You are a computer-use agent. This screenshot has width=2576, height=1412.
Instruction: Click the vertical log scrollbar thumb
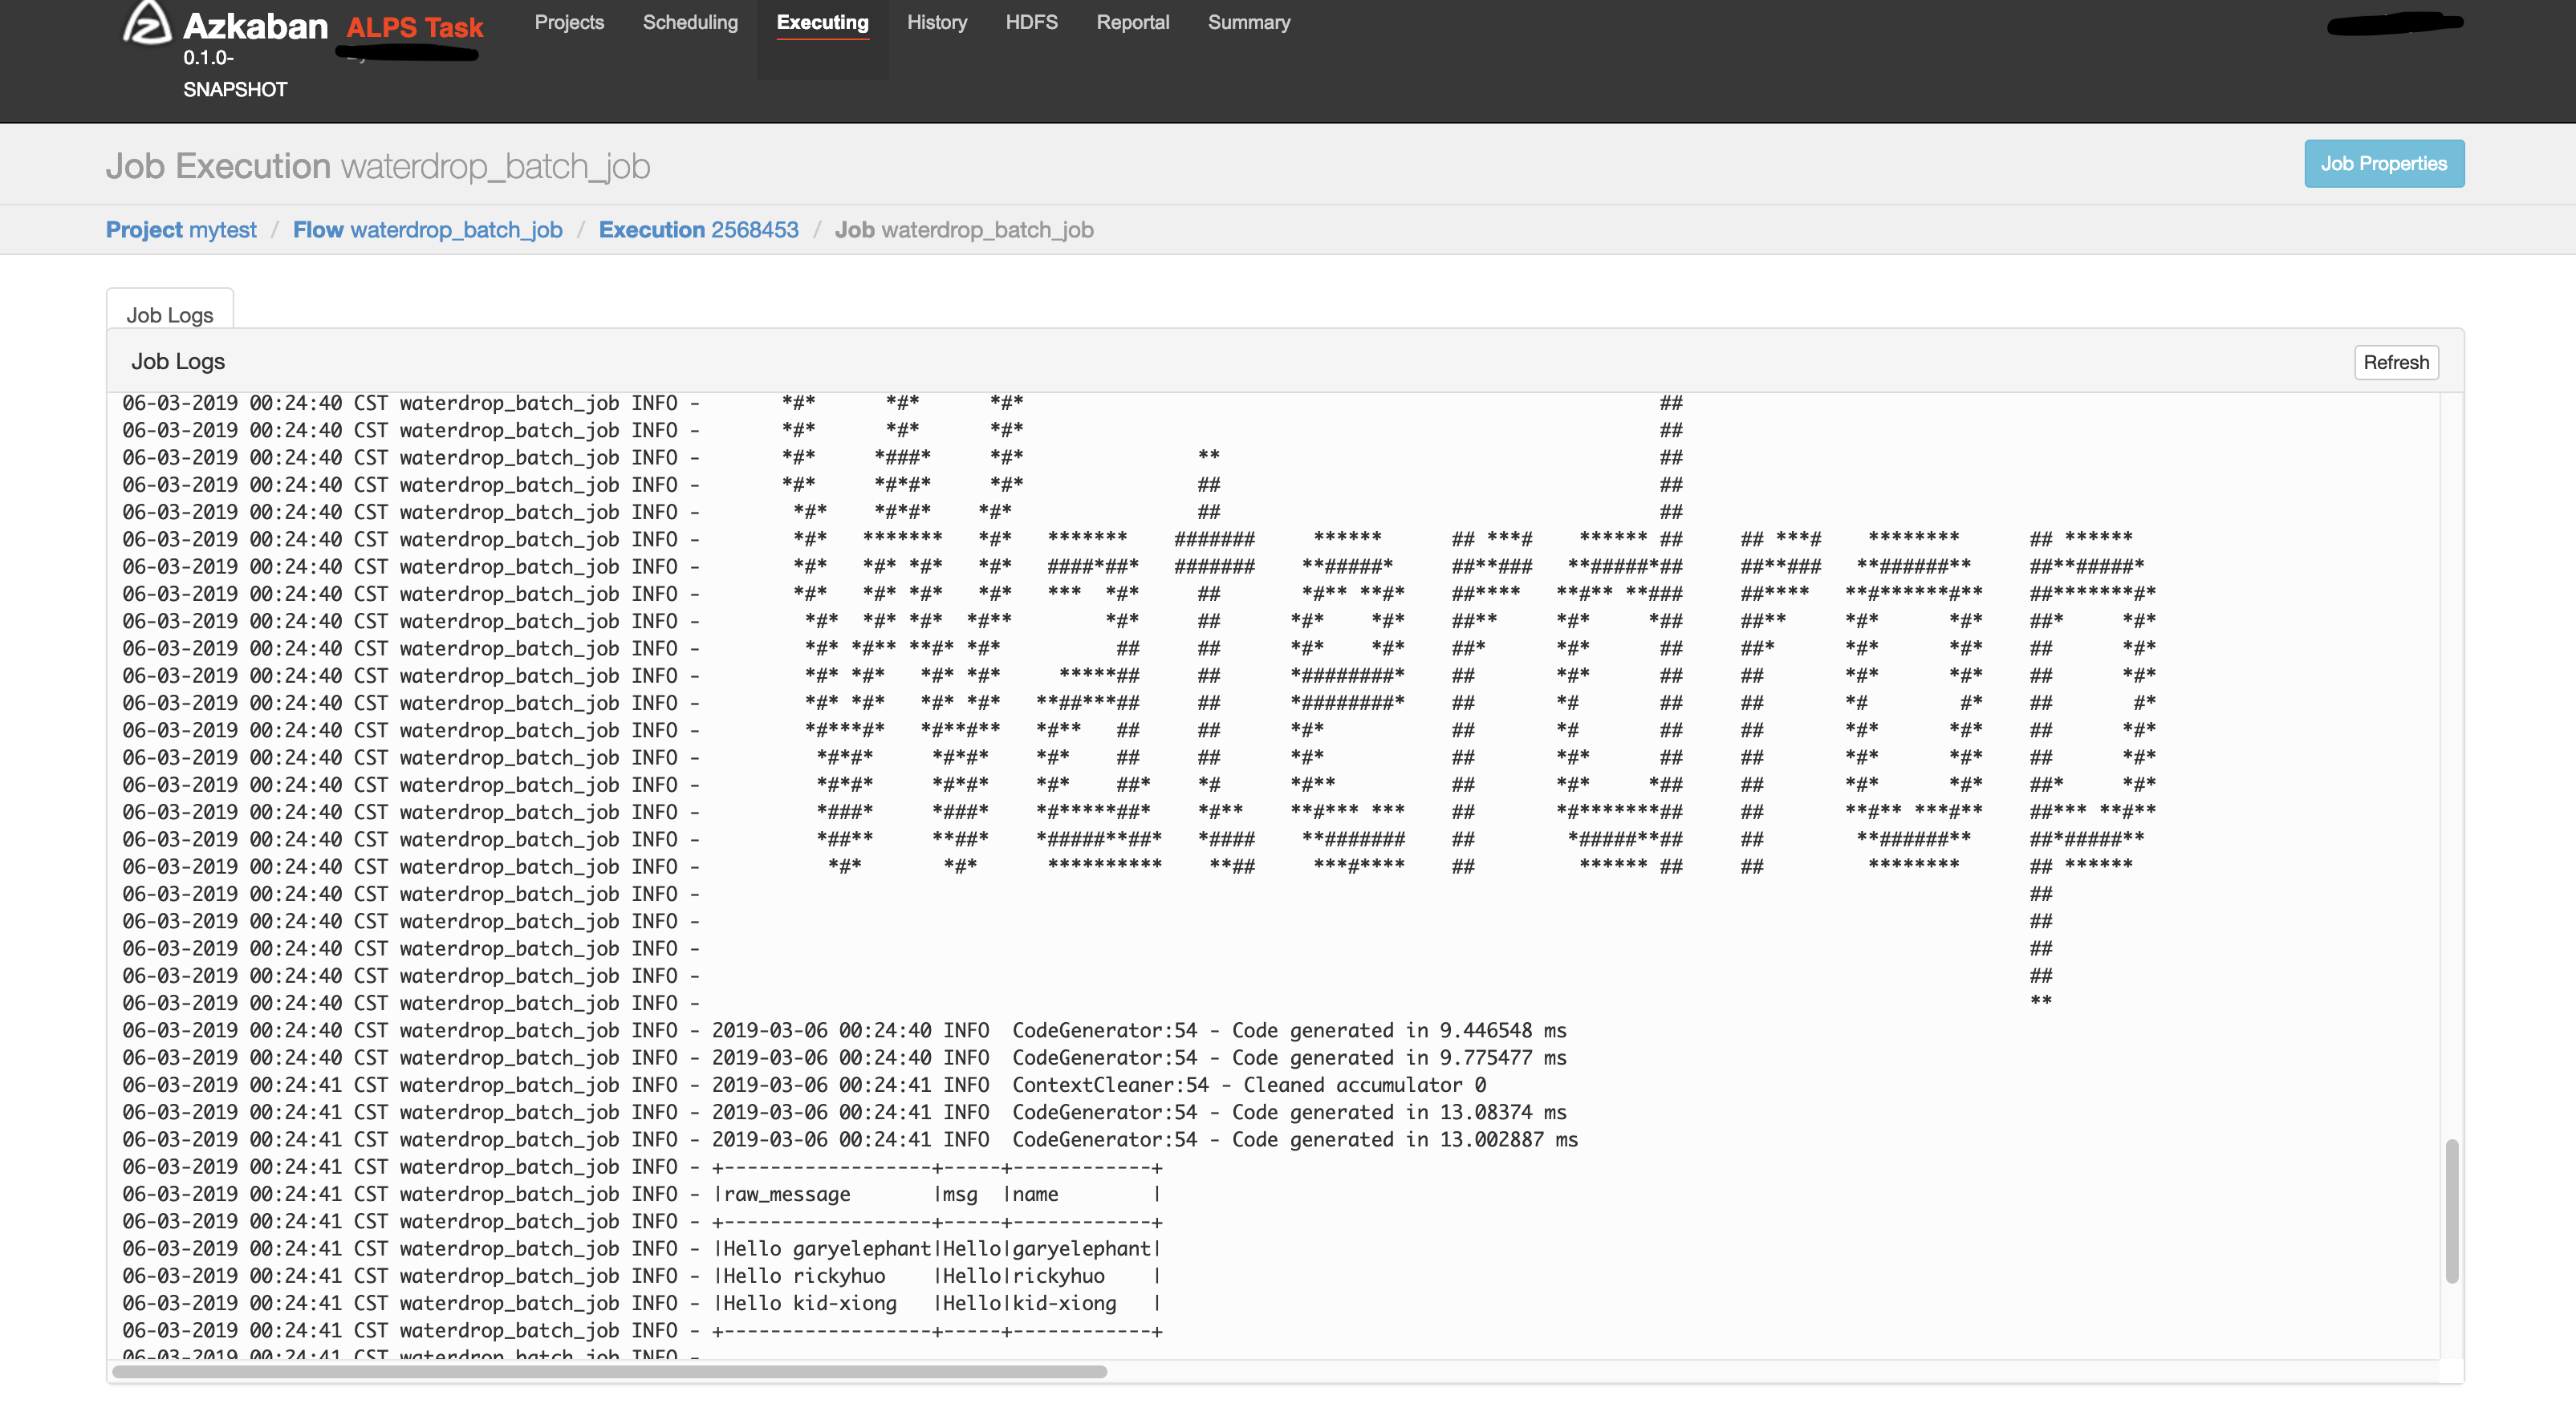[x=2451, y=1210]
